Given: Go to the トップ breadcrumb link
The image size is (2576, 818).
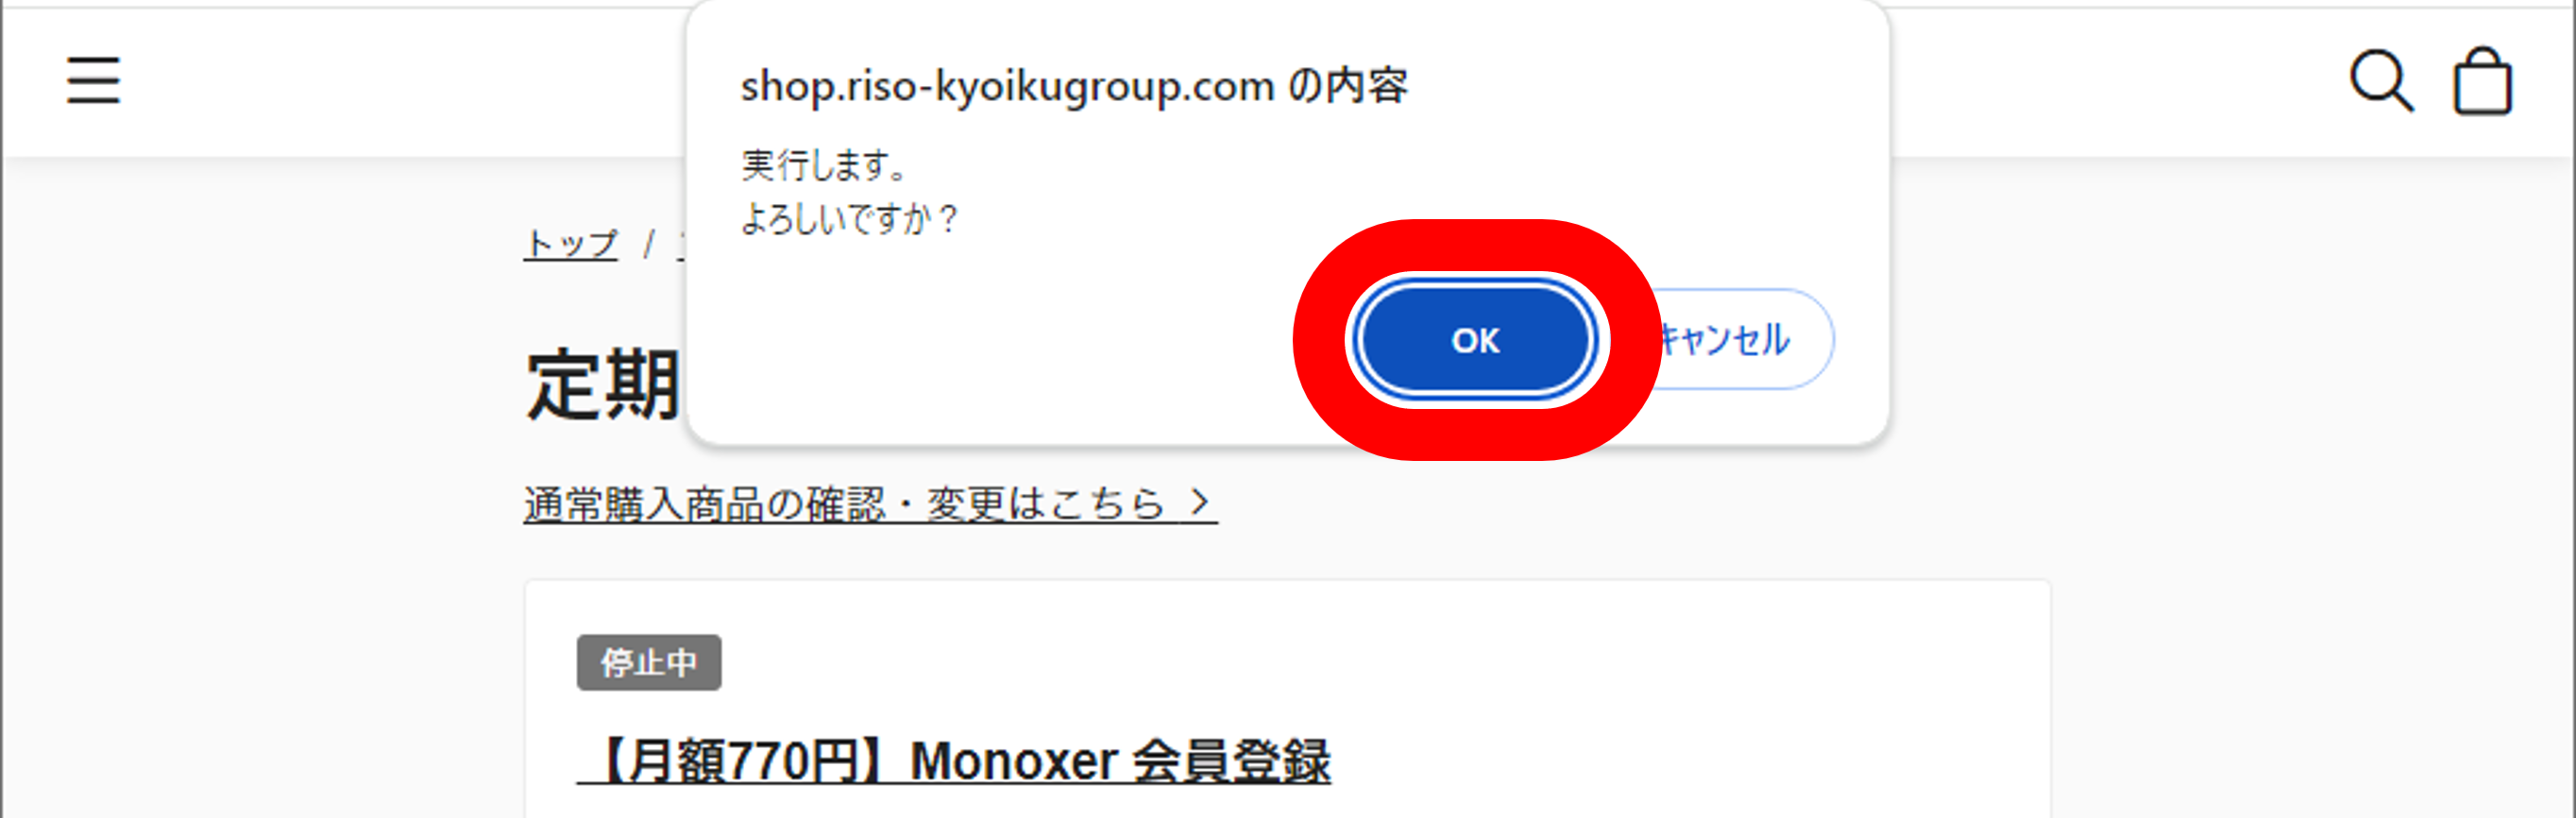Looking at the screenshot, I should (x=571, y=244).
